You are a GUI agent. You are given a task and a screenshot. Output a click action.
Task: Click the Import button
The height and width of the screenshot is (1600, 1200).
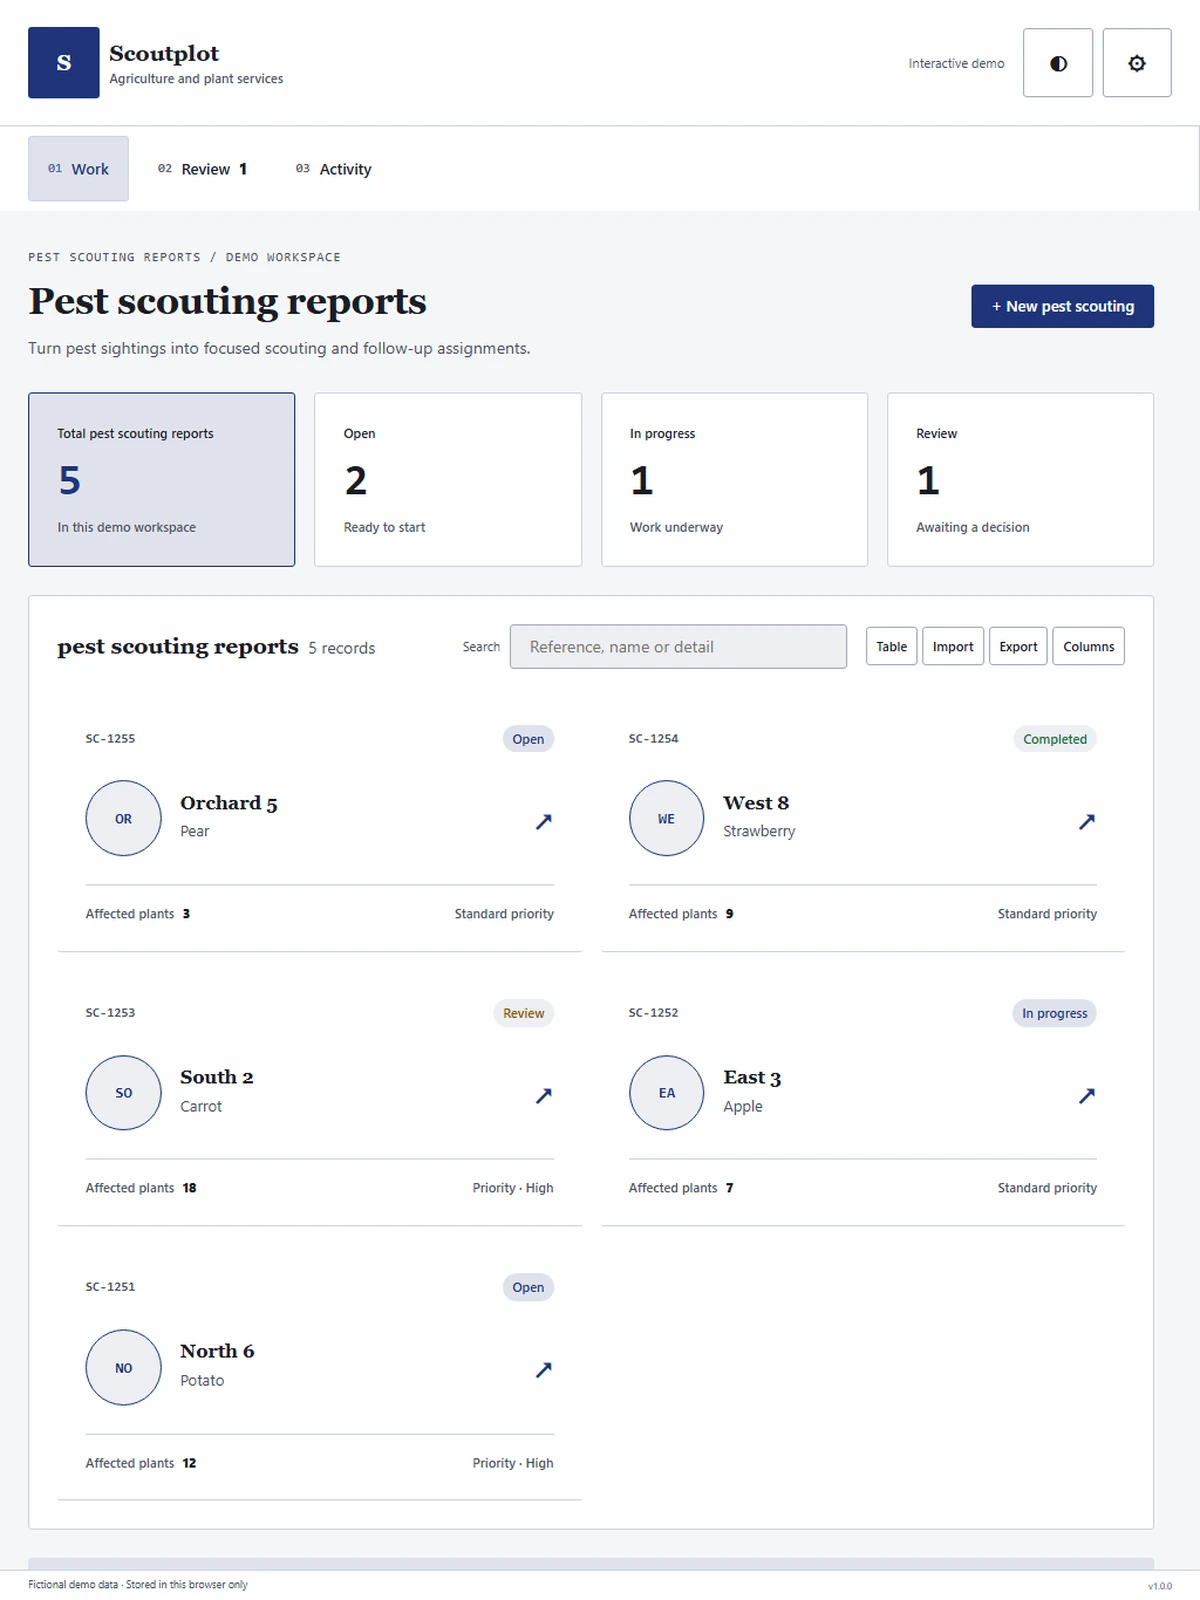(x=953, y=647)
